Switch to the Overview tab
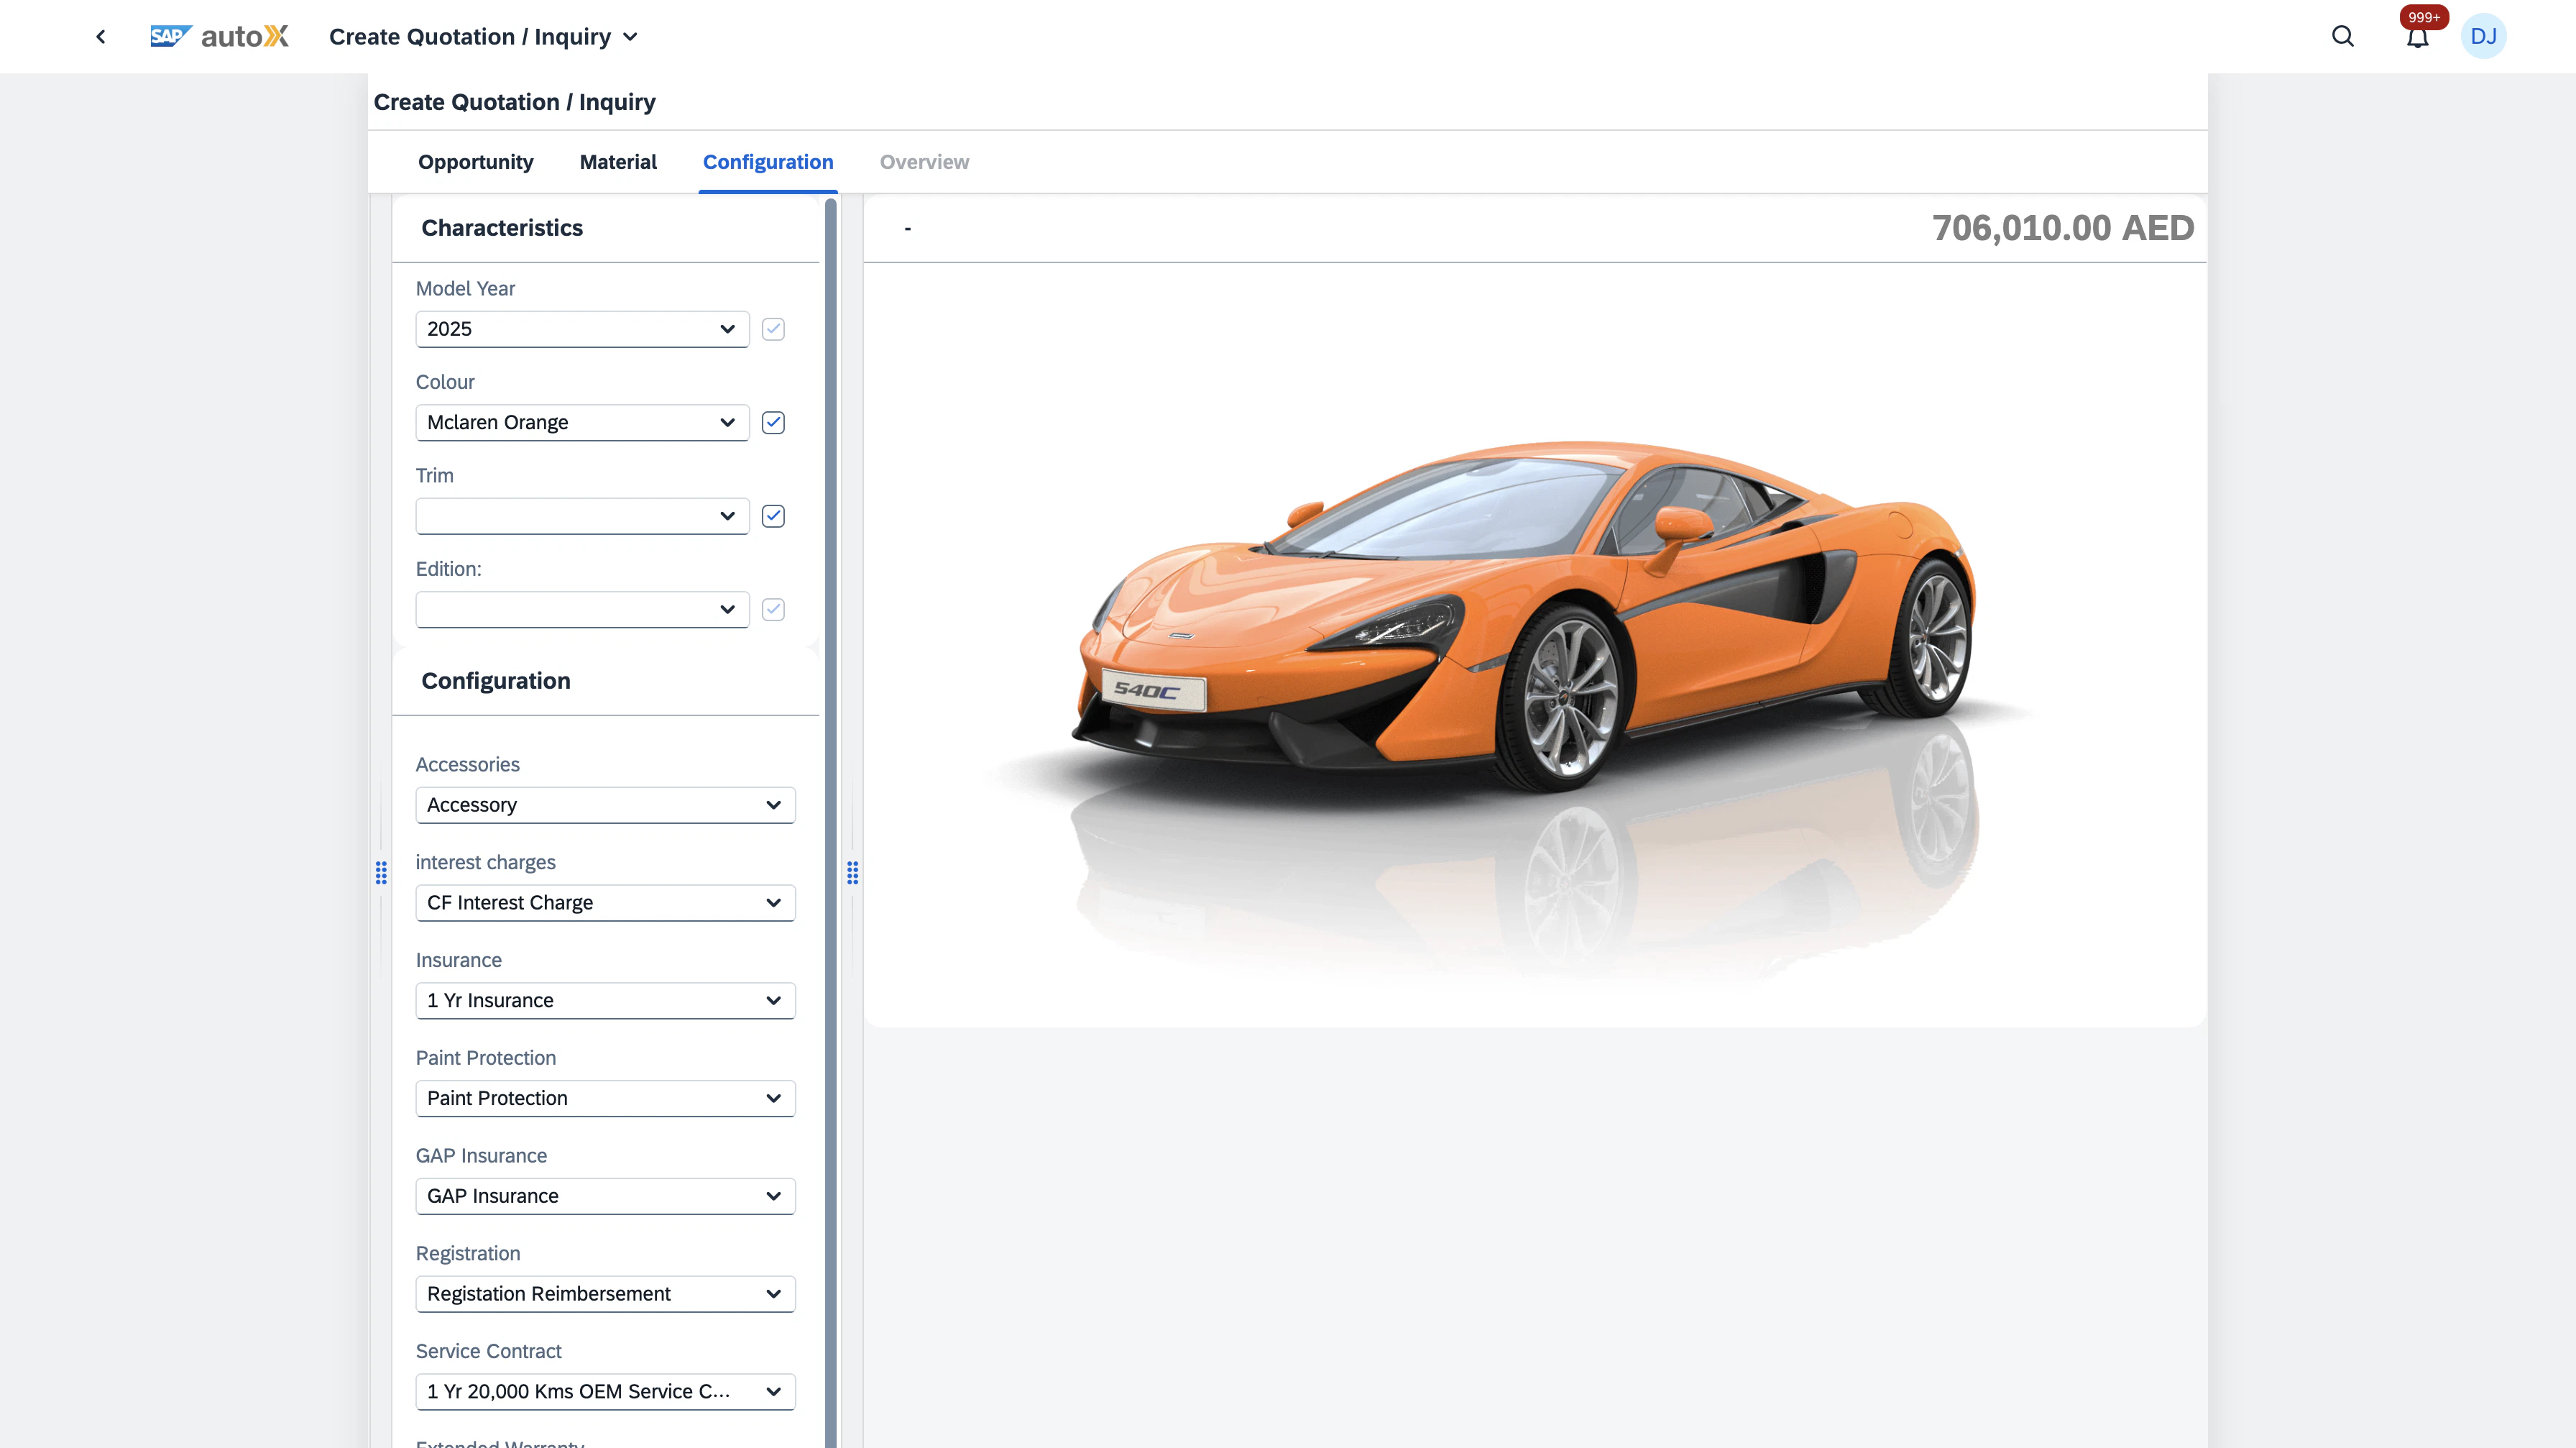This screenshot has height=1448, width=2576. [x=924, y=162]
